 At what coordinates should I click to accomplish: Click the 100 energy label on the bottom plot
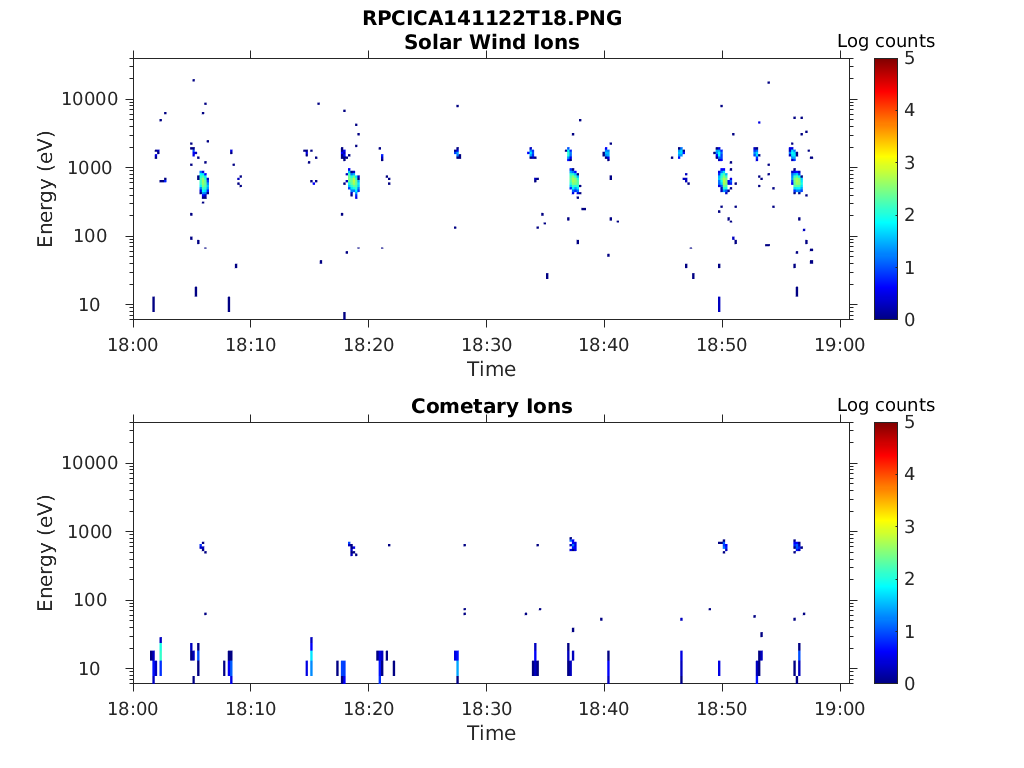coord(90,600)
